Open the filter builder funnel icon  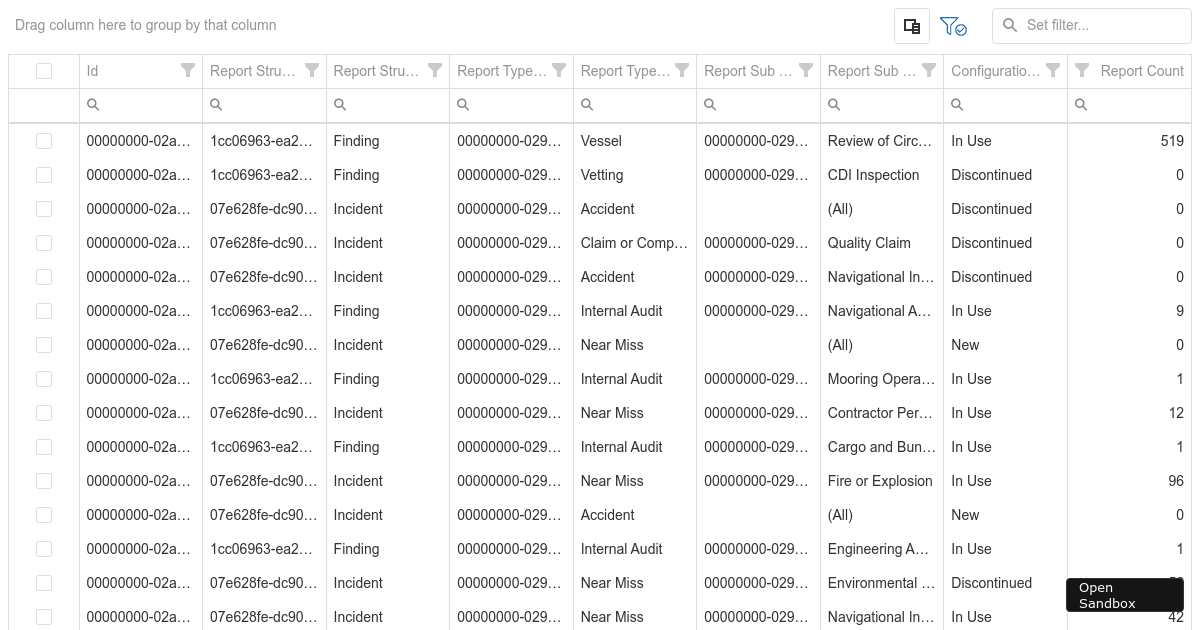(x=952, y=25)
